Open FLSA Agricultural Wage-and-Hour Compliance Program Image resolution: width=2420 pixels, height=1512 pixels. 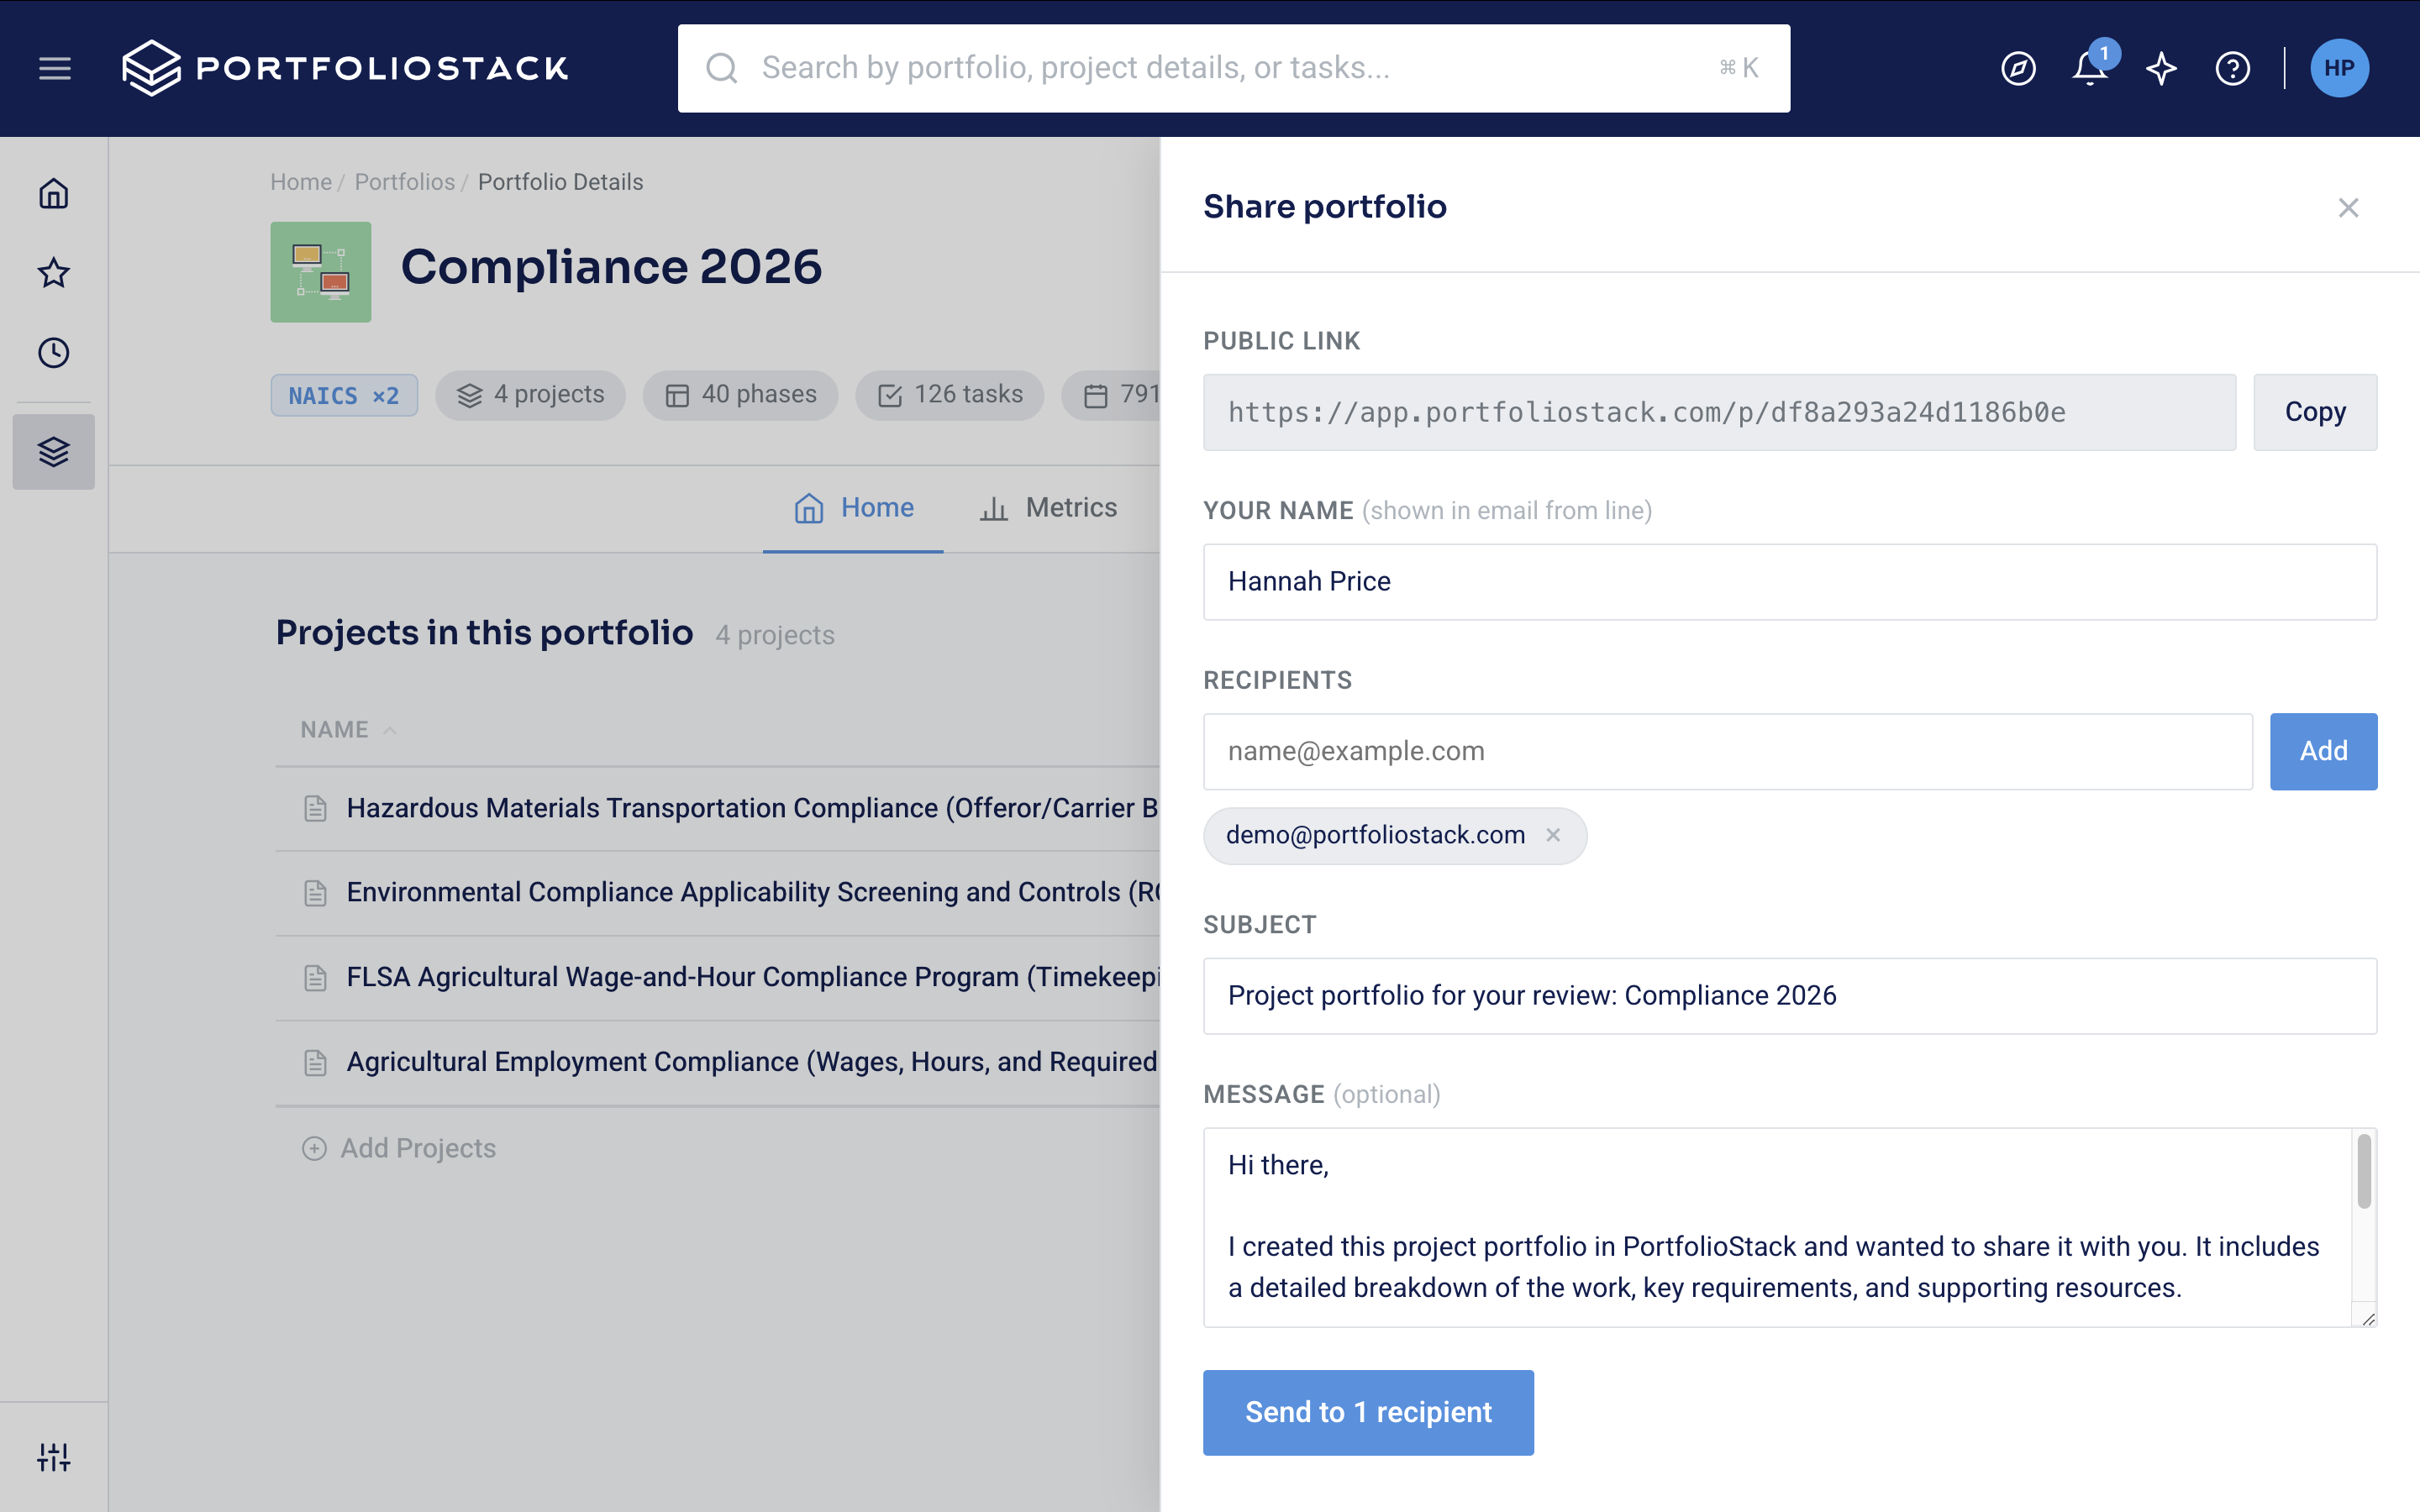[x=752, y=977]
